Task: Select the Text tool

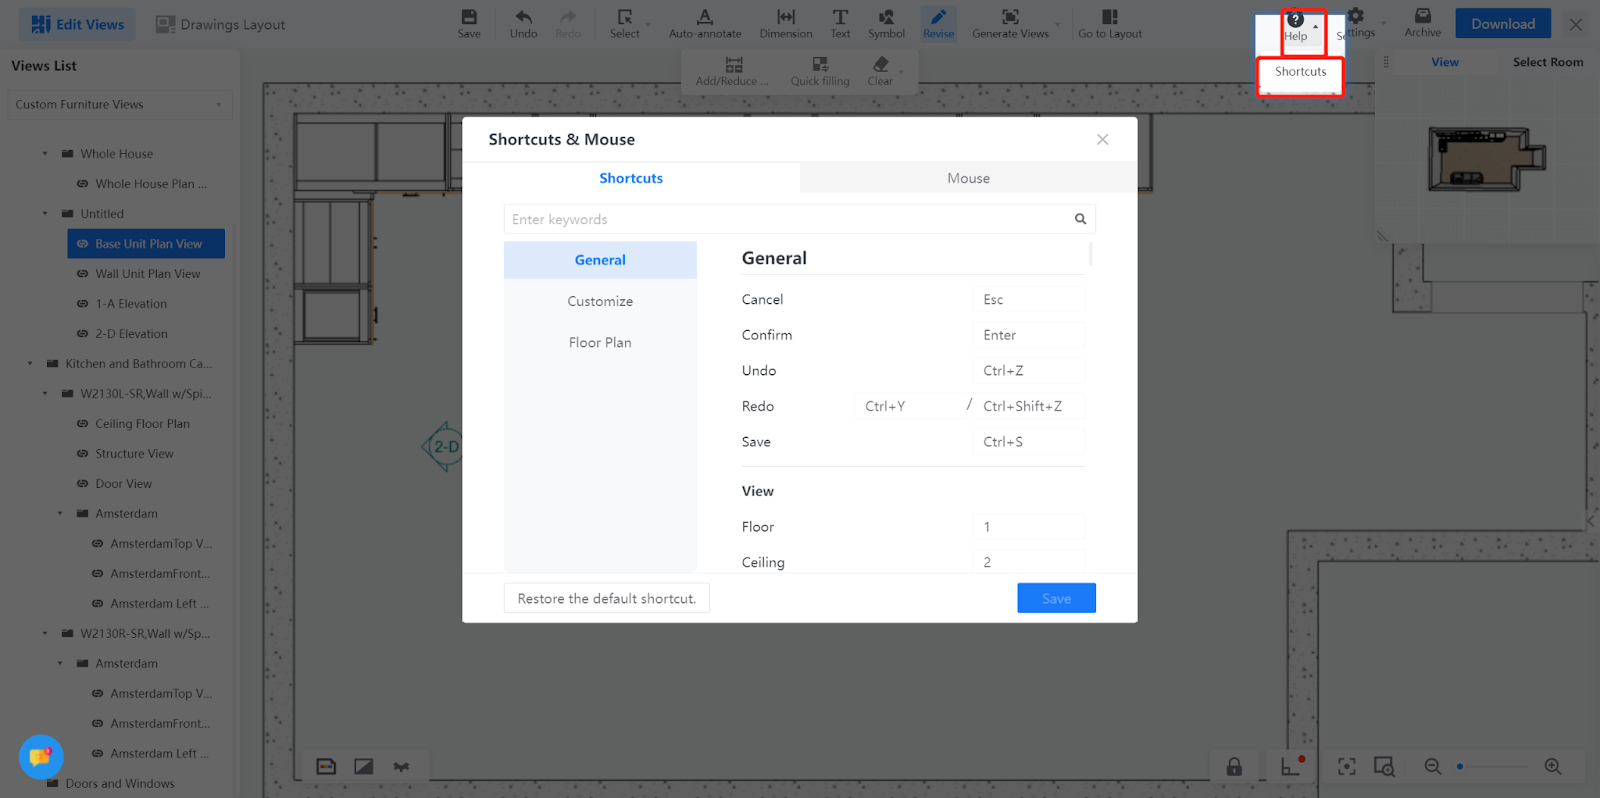Action: (840, 18)
